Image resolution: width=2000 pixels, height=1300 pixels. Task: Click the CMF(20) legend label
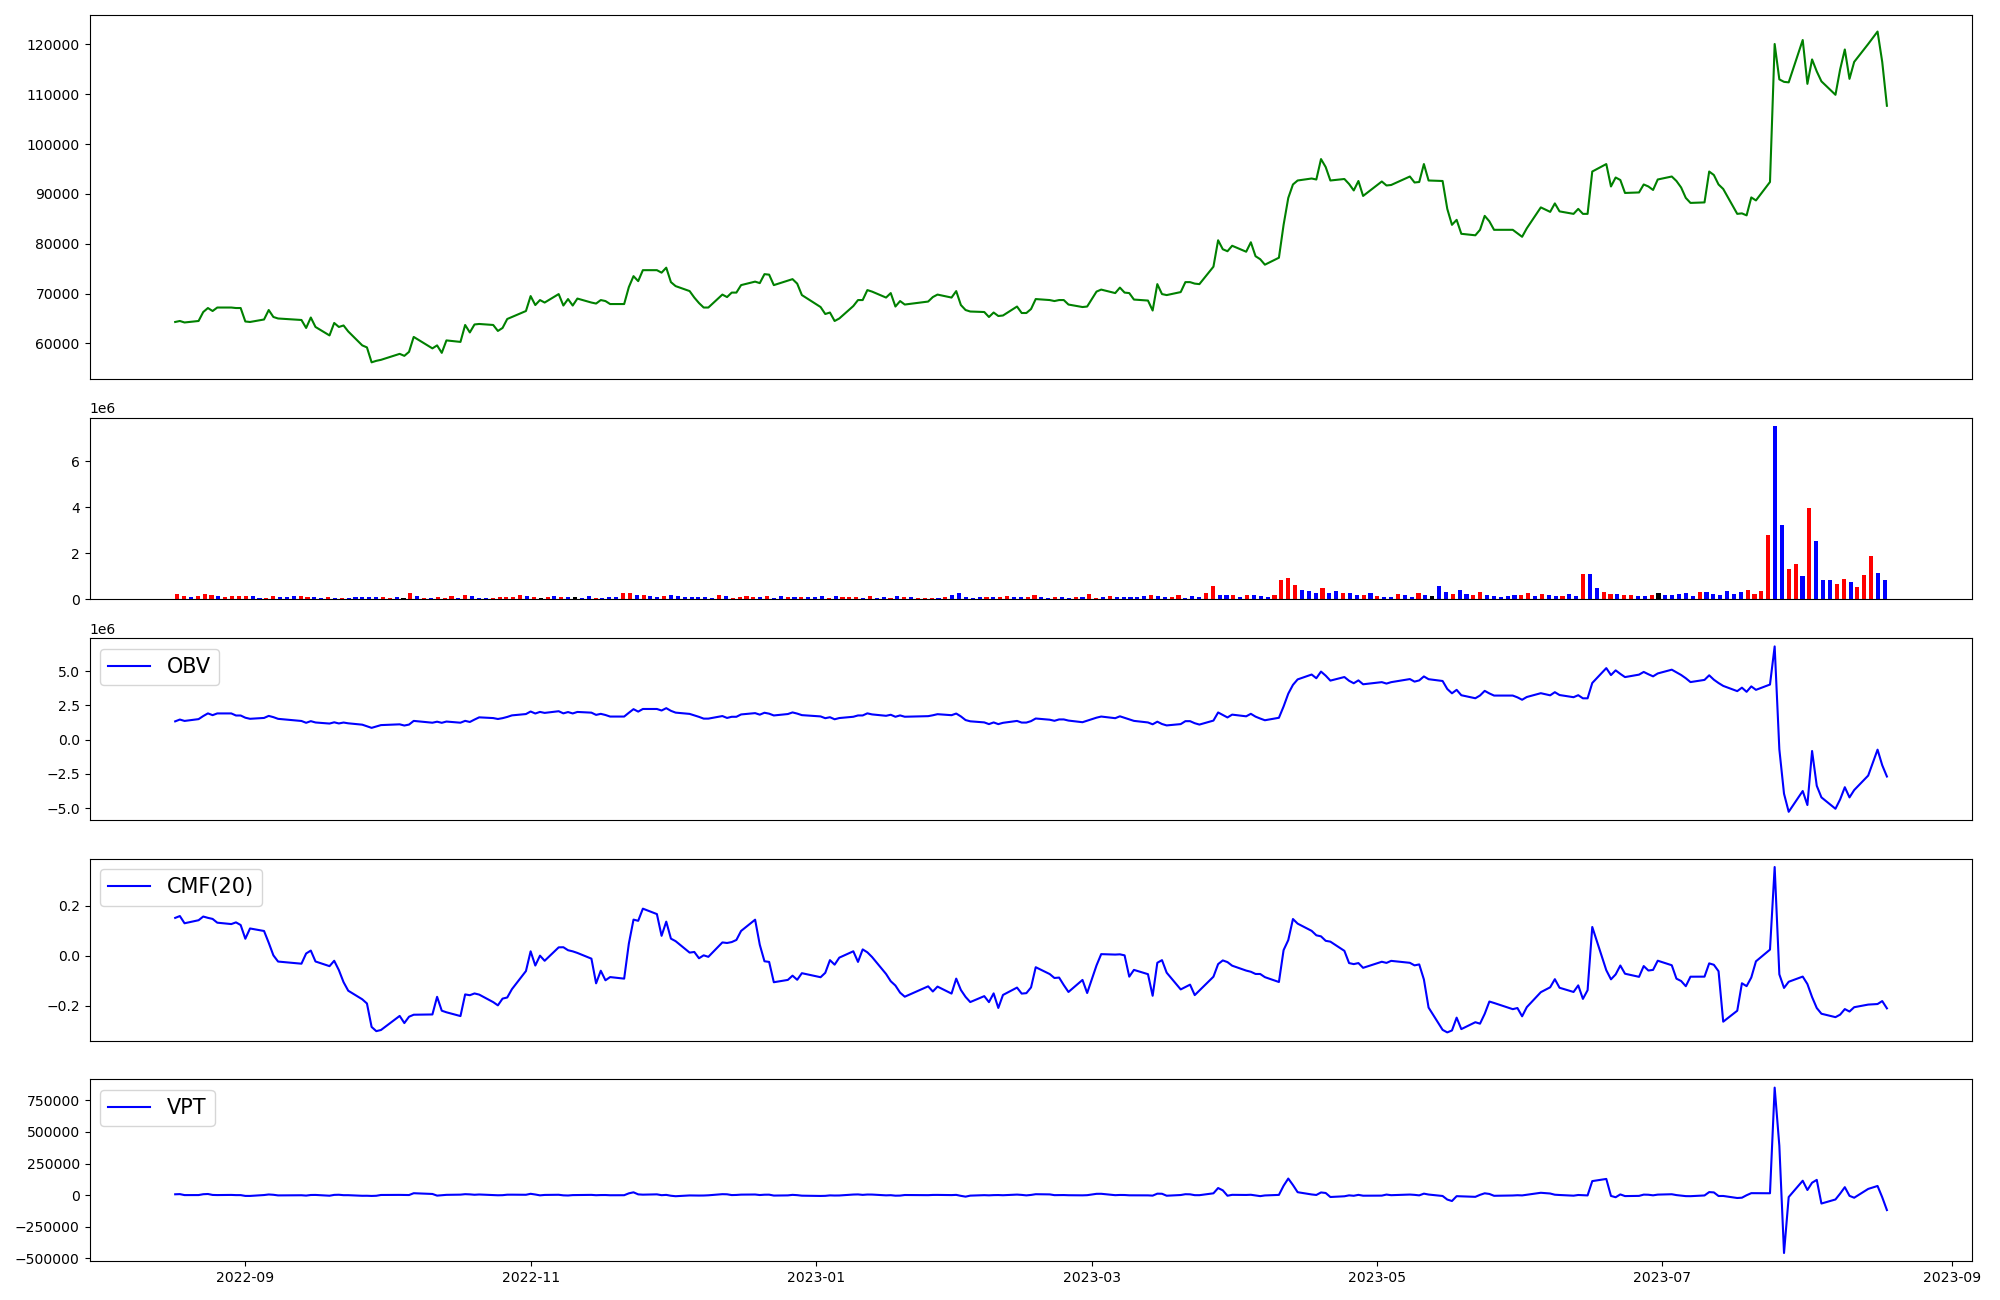[209, 886]
